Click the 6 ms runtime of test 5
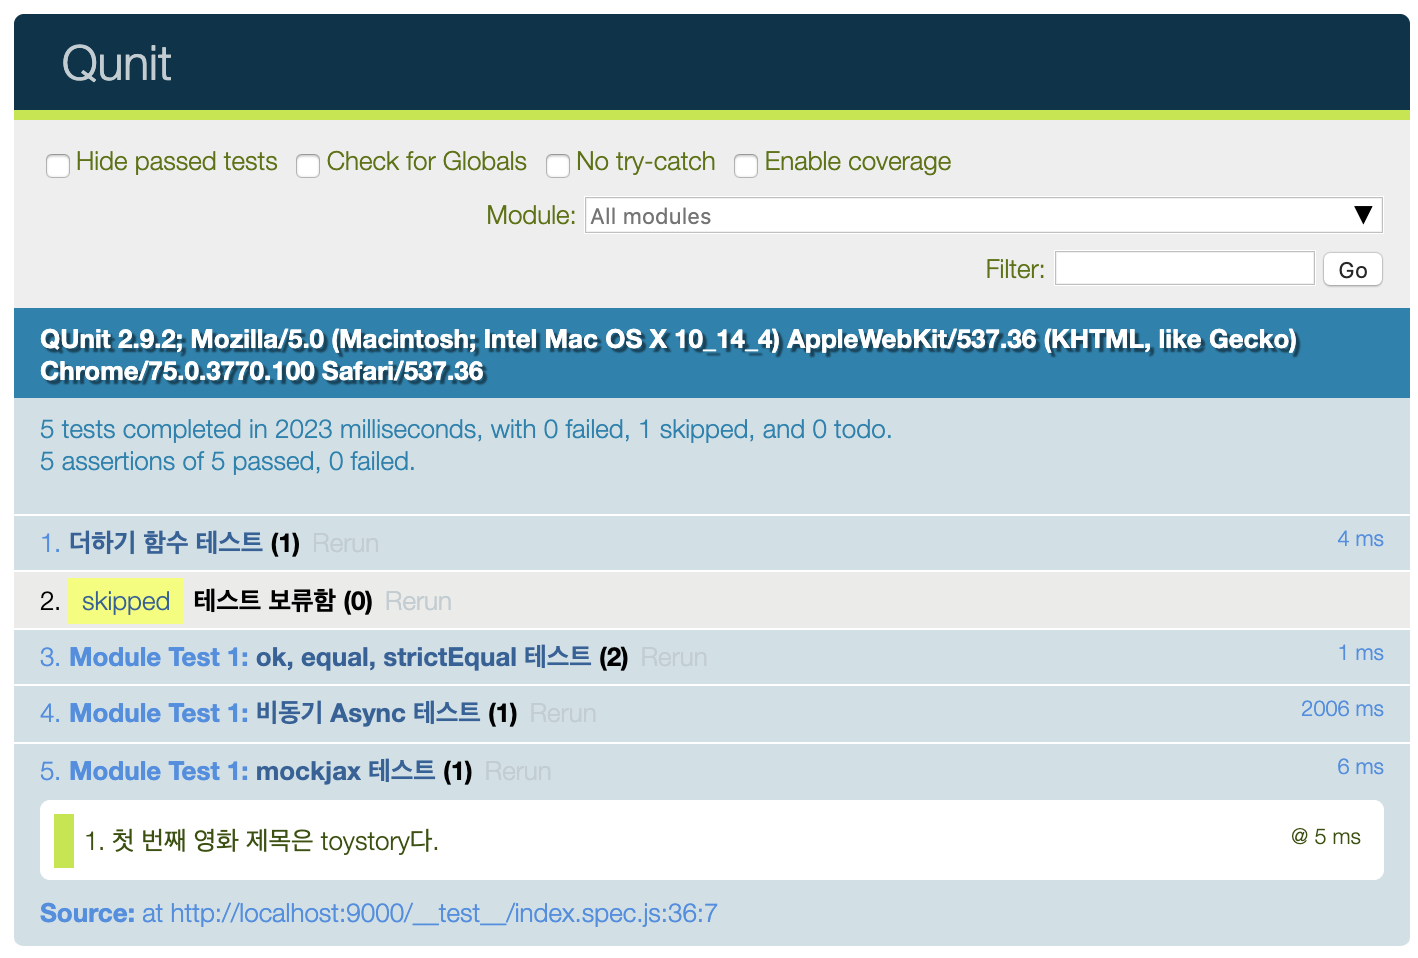1418x958 pixels. pos(1360,767)
